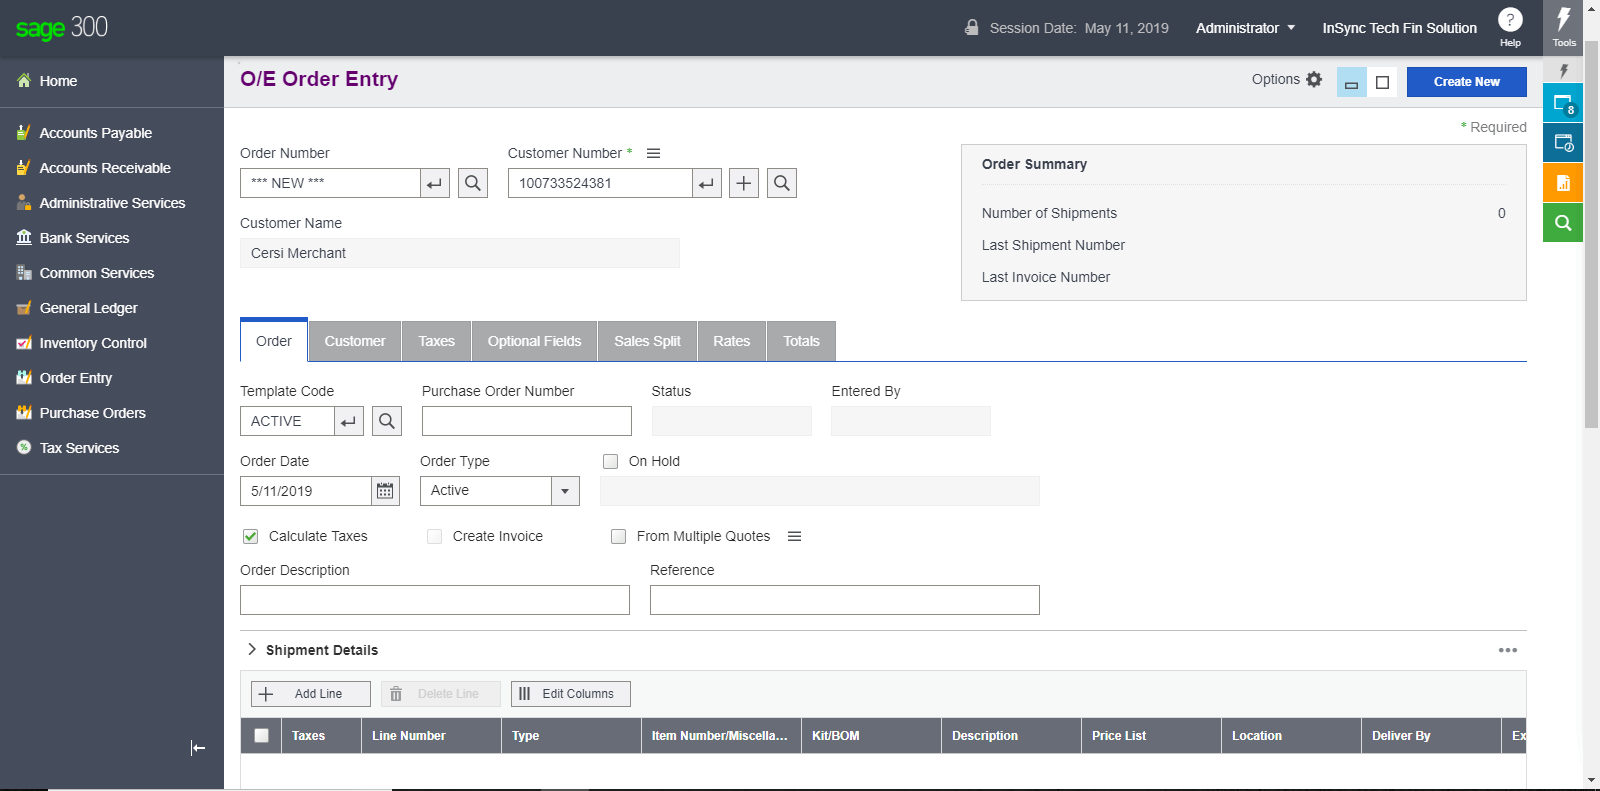Open the Template Code finder magnifier
The width and height of the screenshot is (1600, 791).
(387, 421)
